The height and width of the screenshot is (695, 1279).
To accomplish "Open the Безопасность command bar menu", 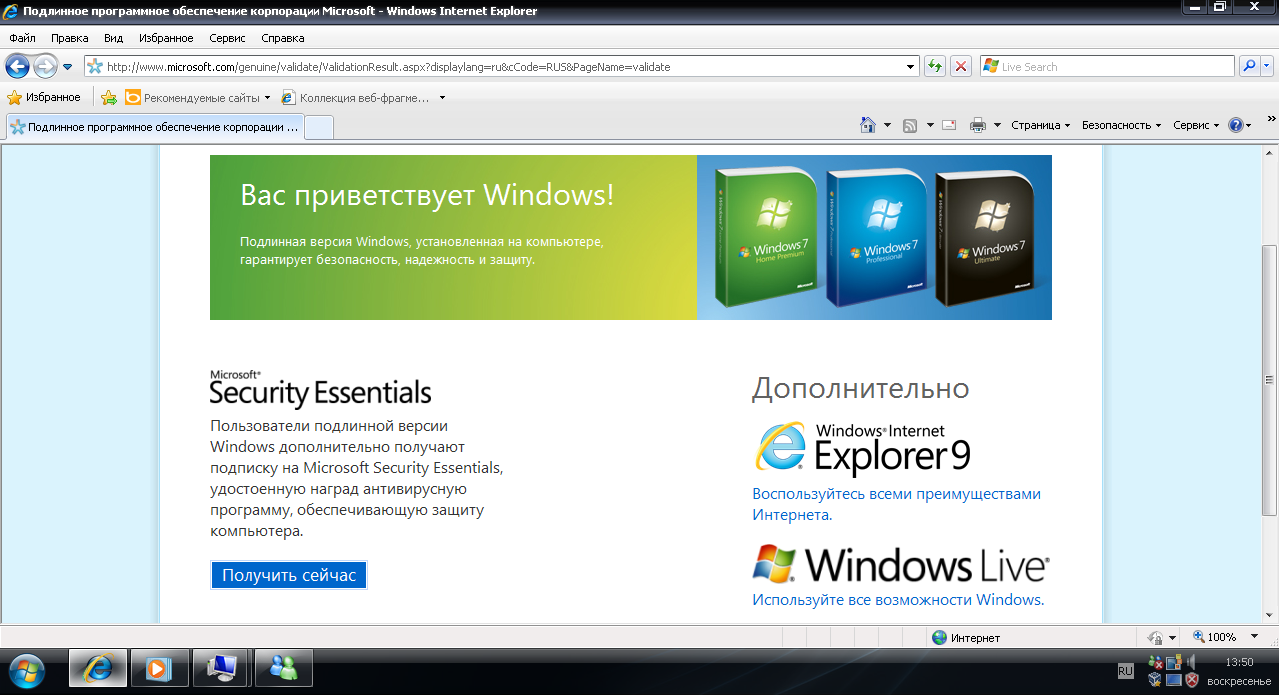I will pyautogui.click(x=1121, y=125).
